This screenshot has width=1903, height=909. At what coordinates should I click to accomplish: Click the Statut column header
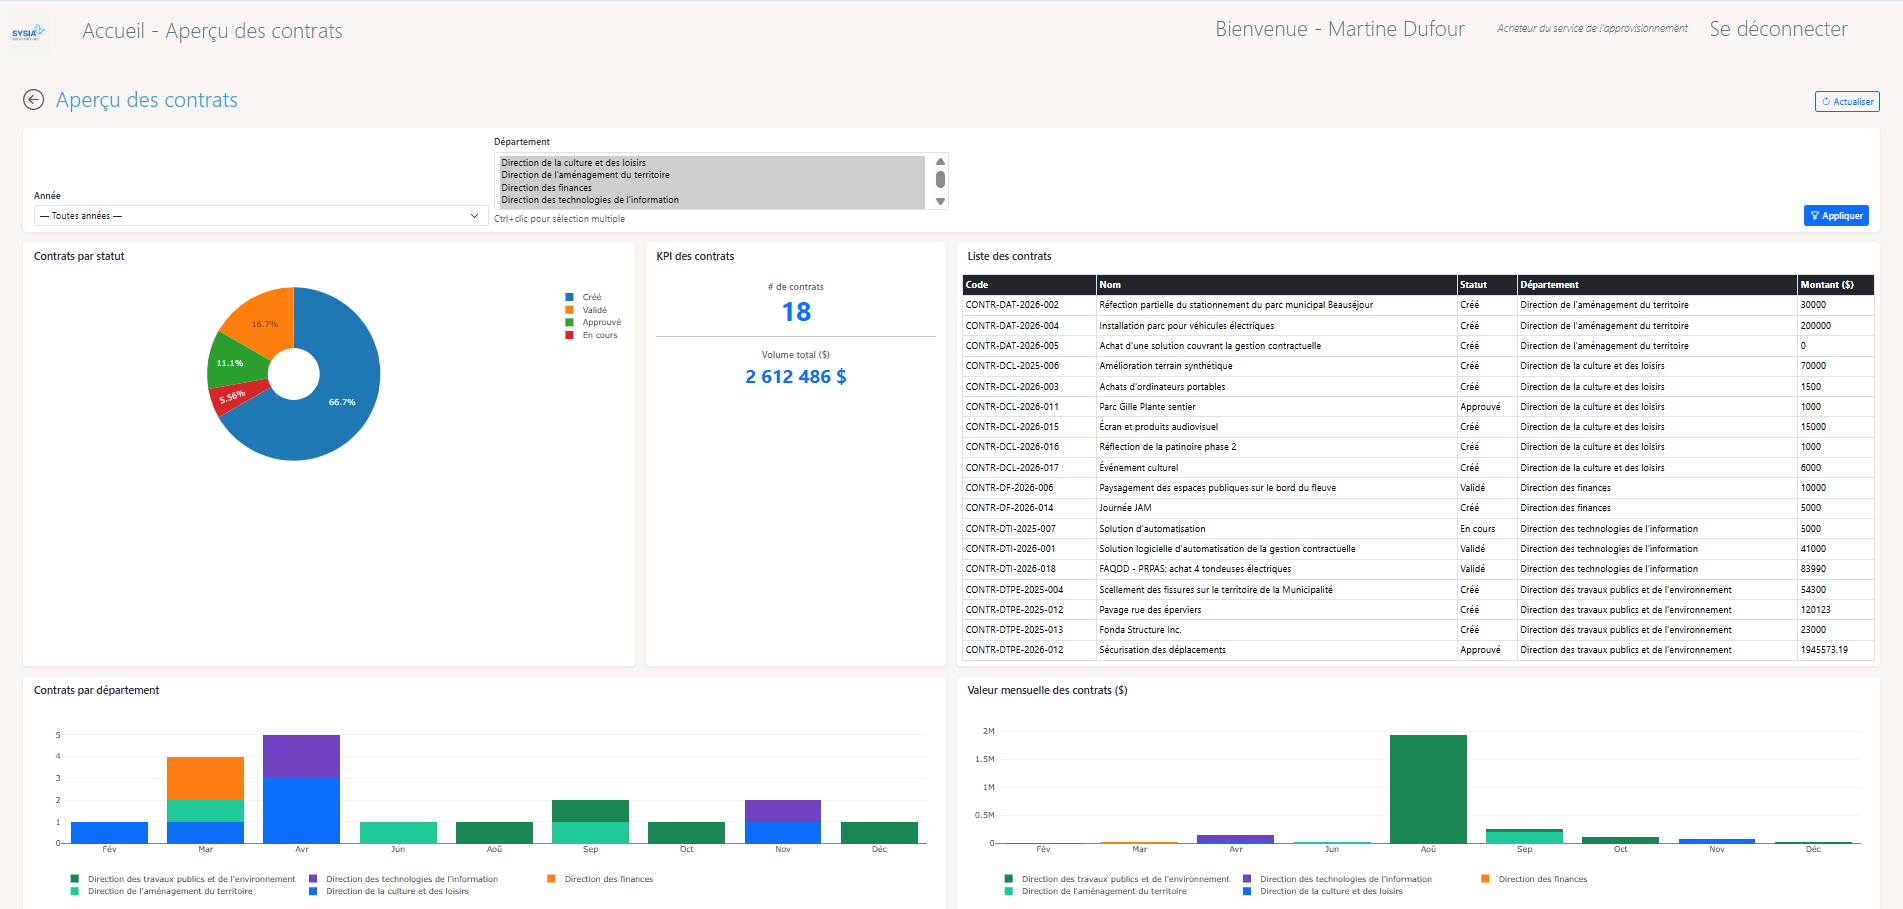point(1473,285)
